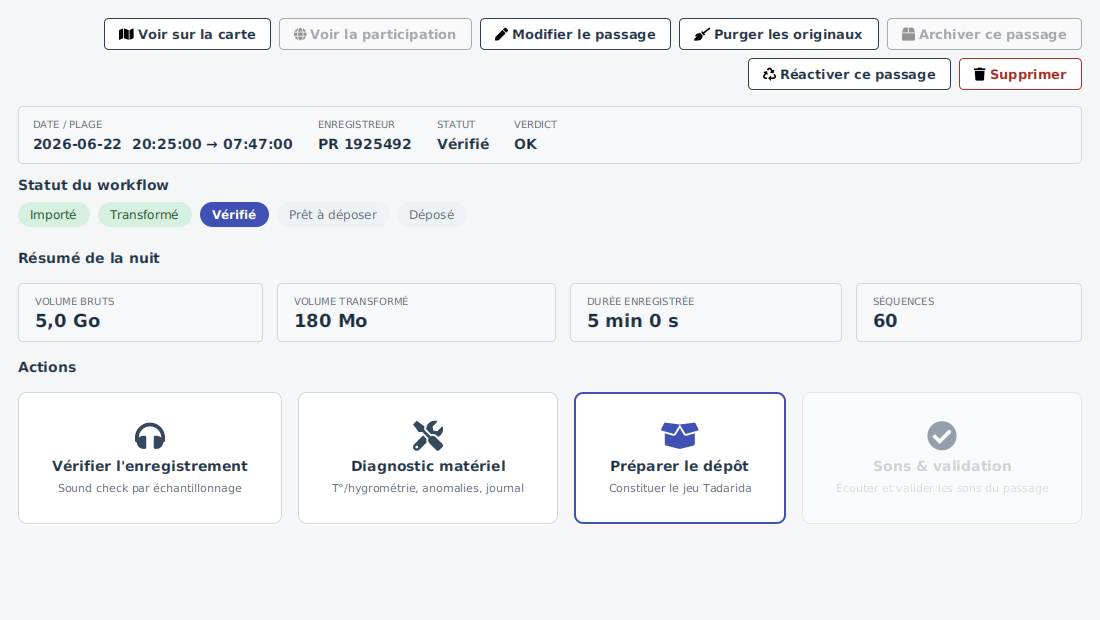Click the checkmark circle icon for Sons & validation
1100x620 pixels.
941,436
